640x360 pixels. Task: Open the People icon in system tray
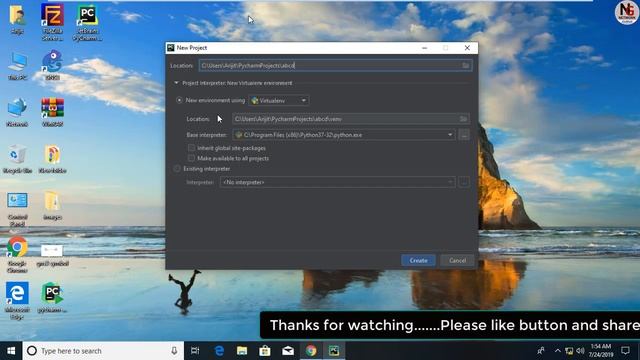[x=541, y=351]
